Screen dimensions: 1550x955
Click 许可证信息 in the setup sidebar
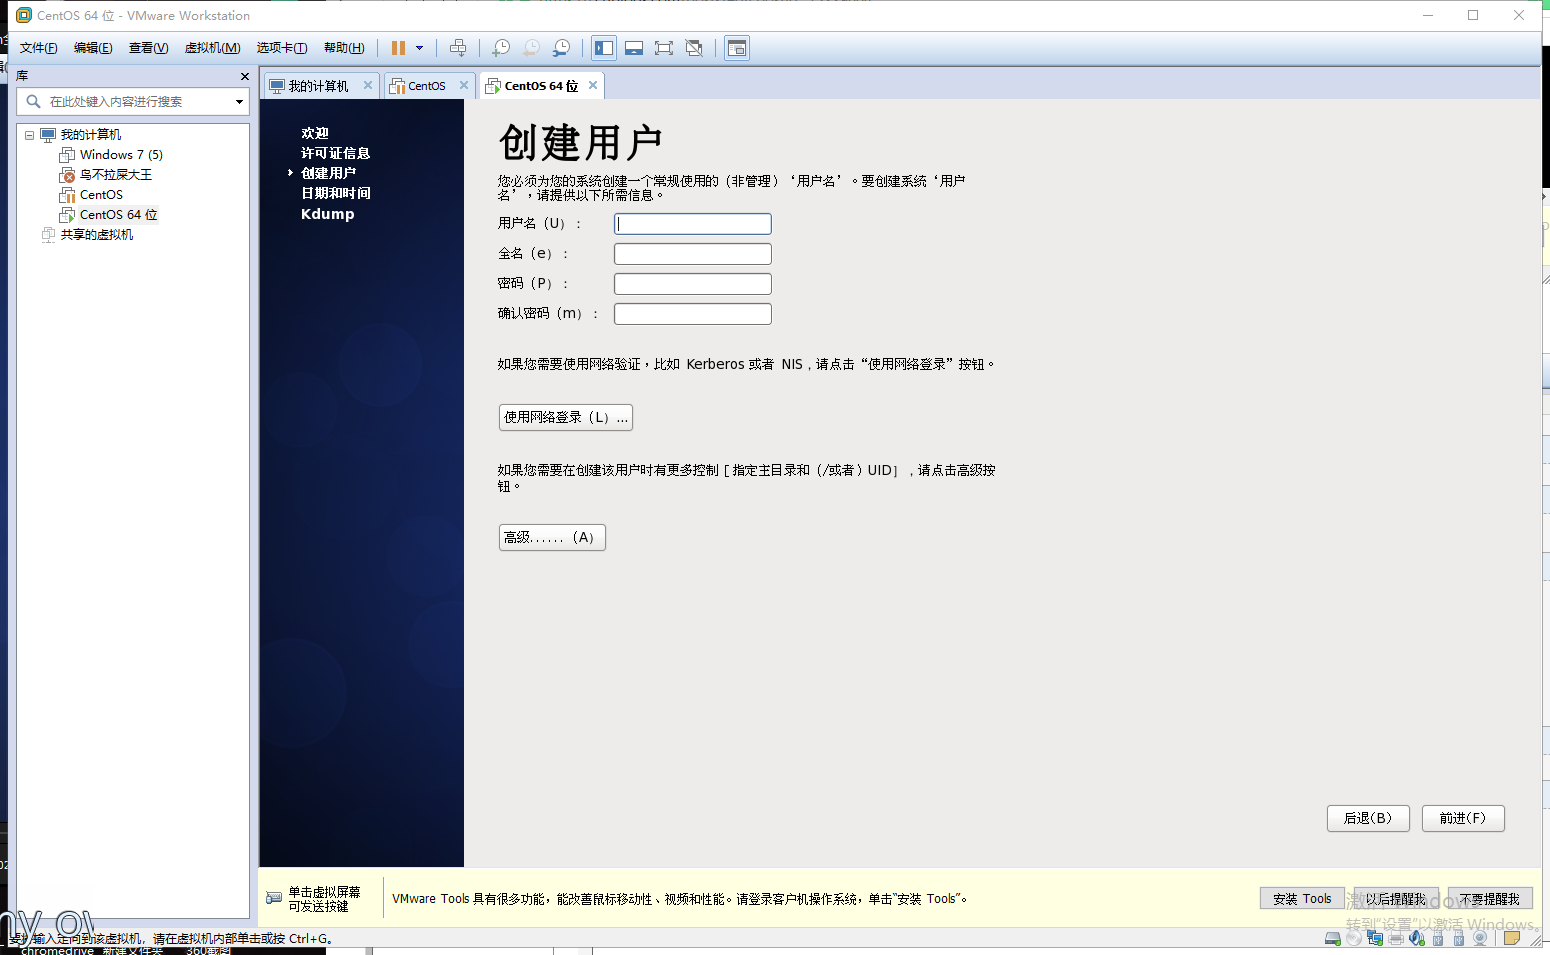336,153
